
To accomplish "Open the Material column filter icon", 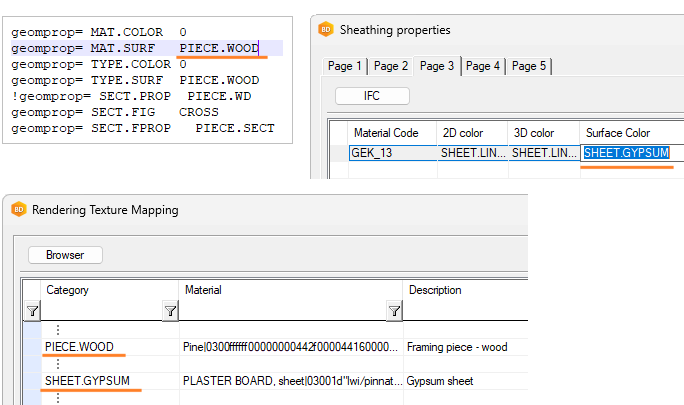I will point(394,312).
